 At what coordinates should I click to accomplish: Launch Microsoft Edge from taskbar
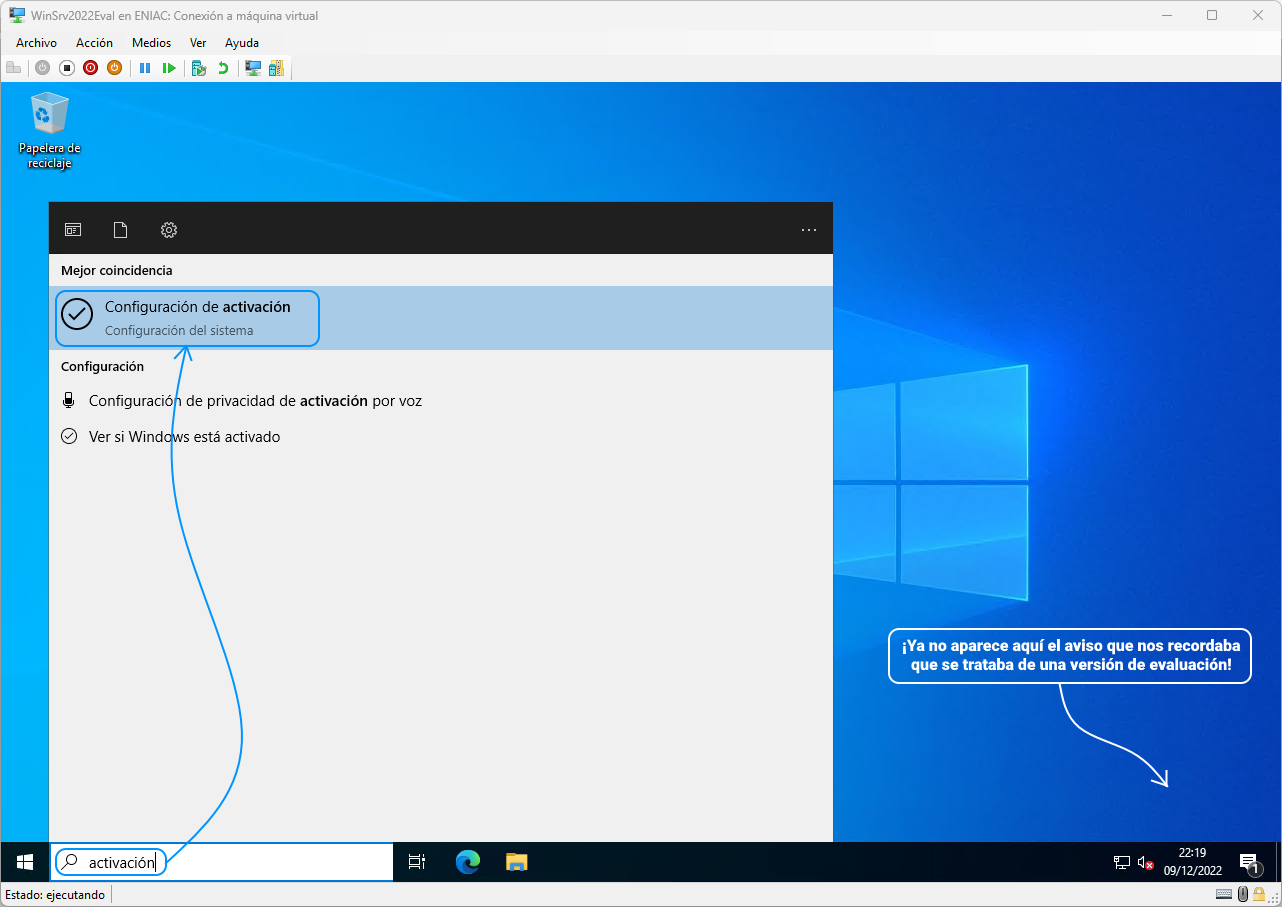click(x=468, y=862)
